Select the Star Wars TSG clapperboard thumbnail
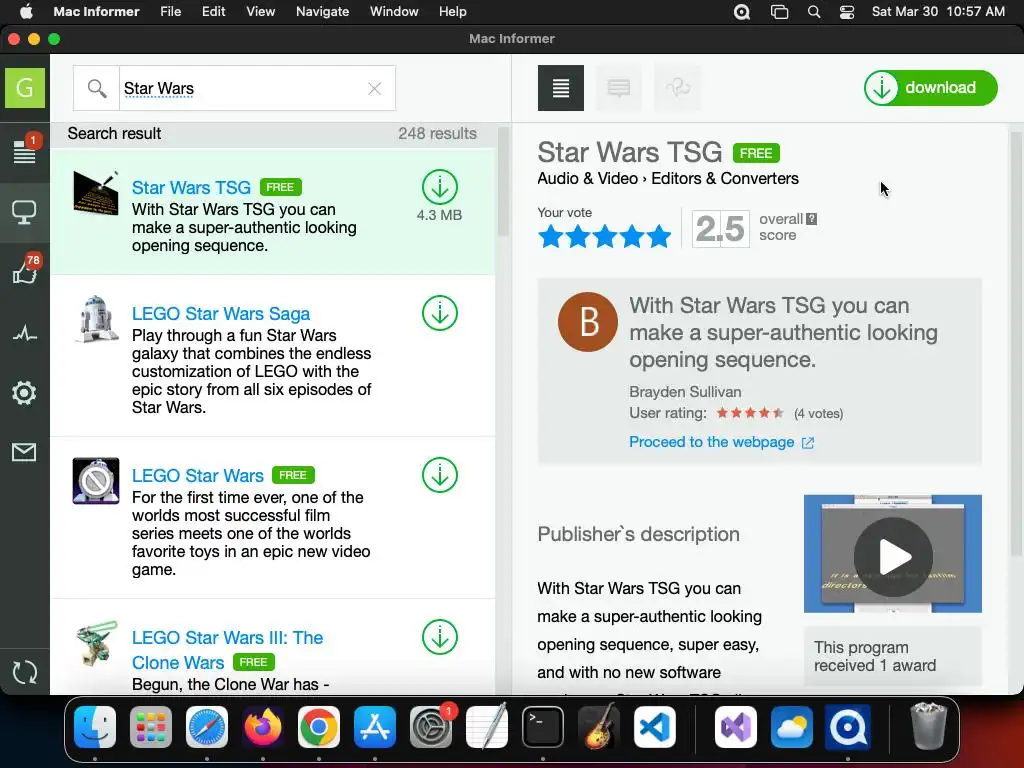This screenshot has width=1024, height=768. 96,193
